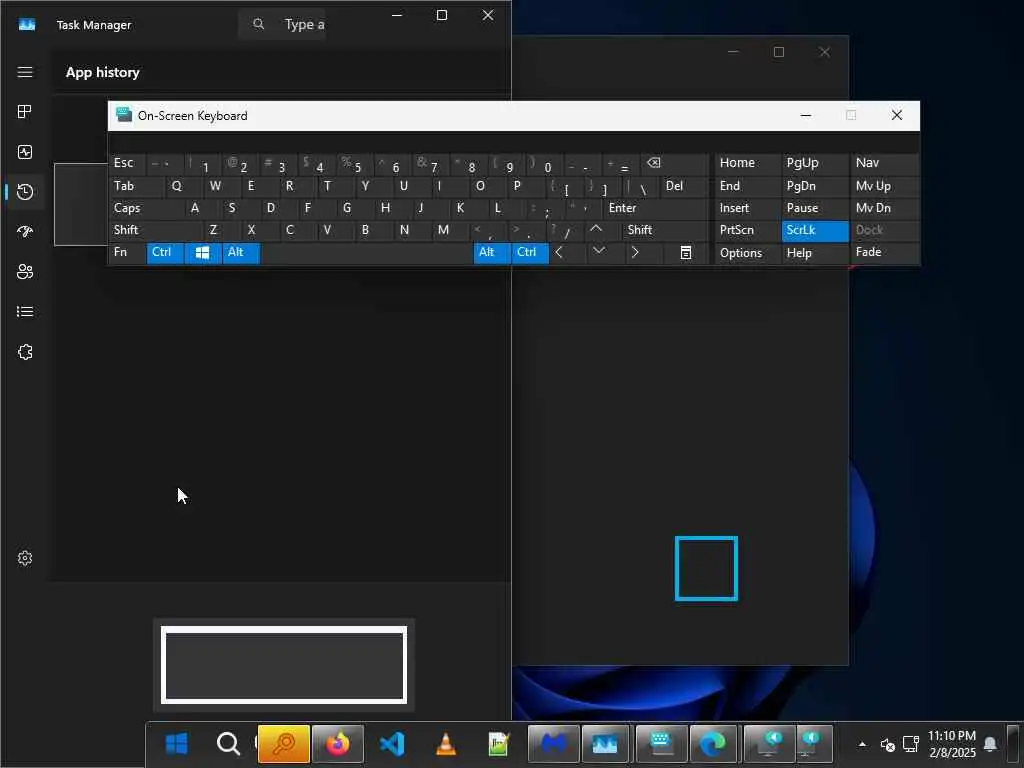Open the notification bell in tray
The width and height of the screenshot is (1024, 768).
[x=990, y=744]
